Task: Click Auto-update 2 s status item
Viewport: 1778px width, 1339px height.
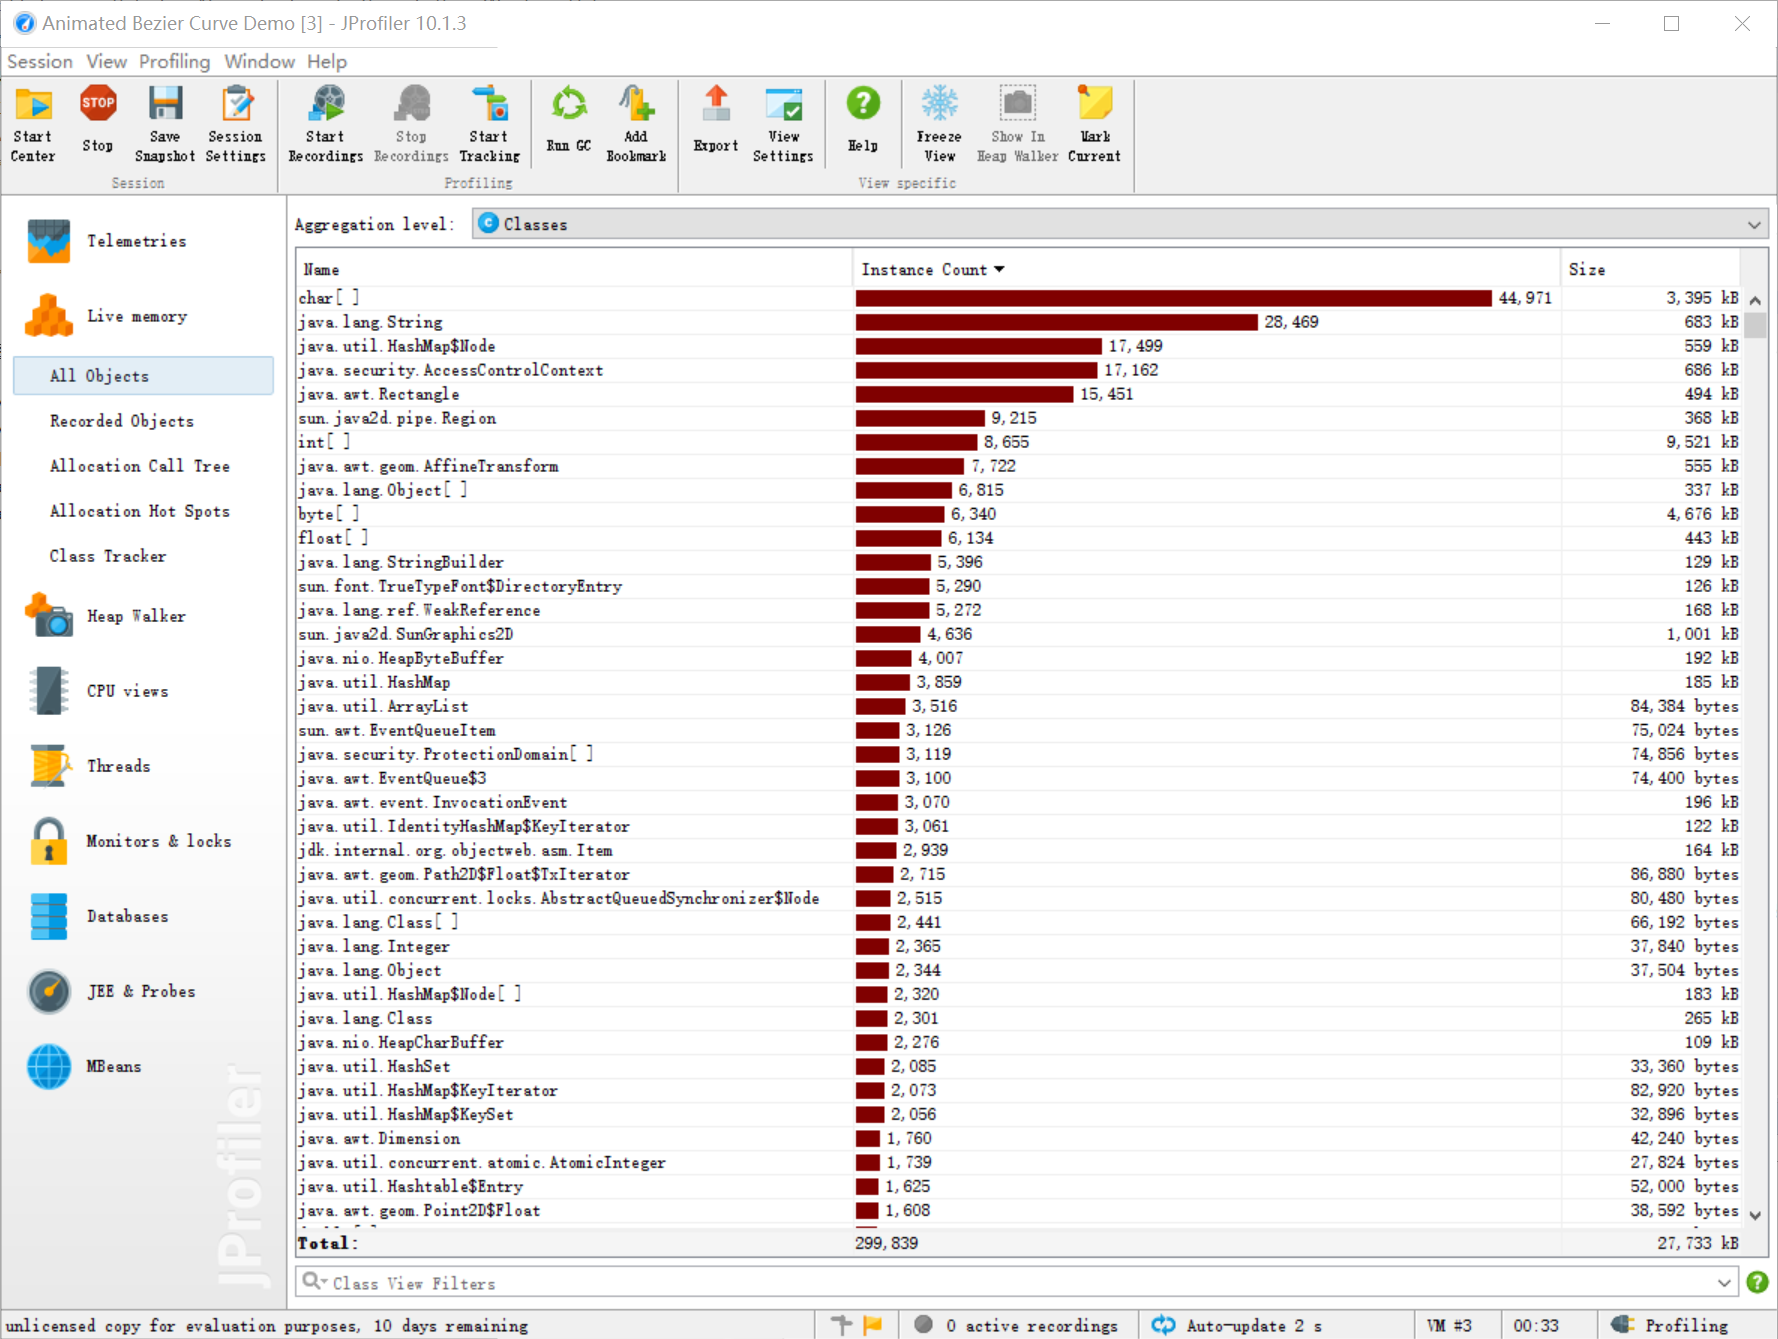Action: coord(1240,1325)
